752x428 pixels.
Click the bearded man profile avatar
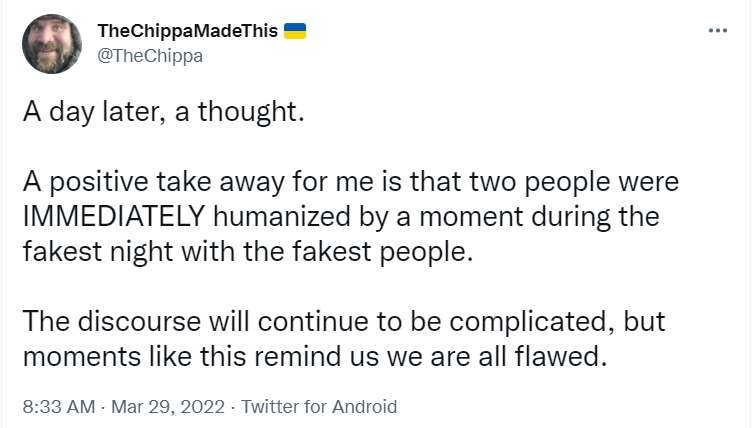click(52, 44)
